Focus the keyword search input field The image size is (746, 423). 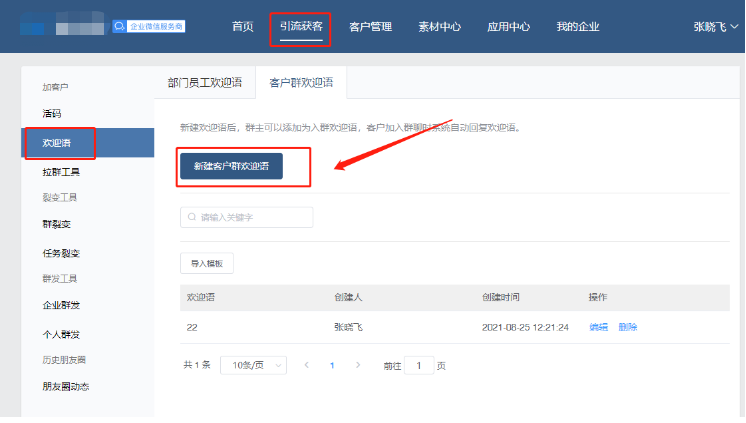tap(254, 217)
